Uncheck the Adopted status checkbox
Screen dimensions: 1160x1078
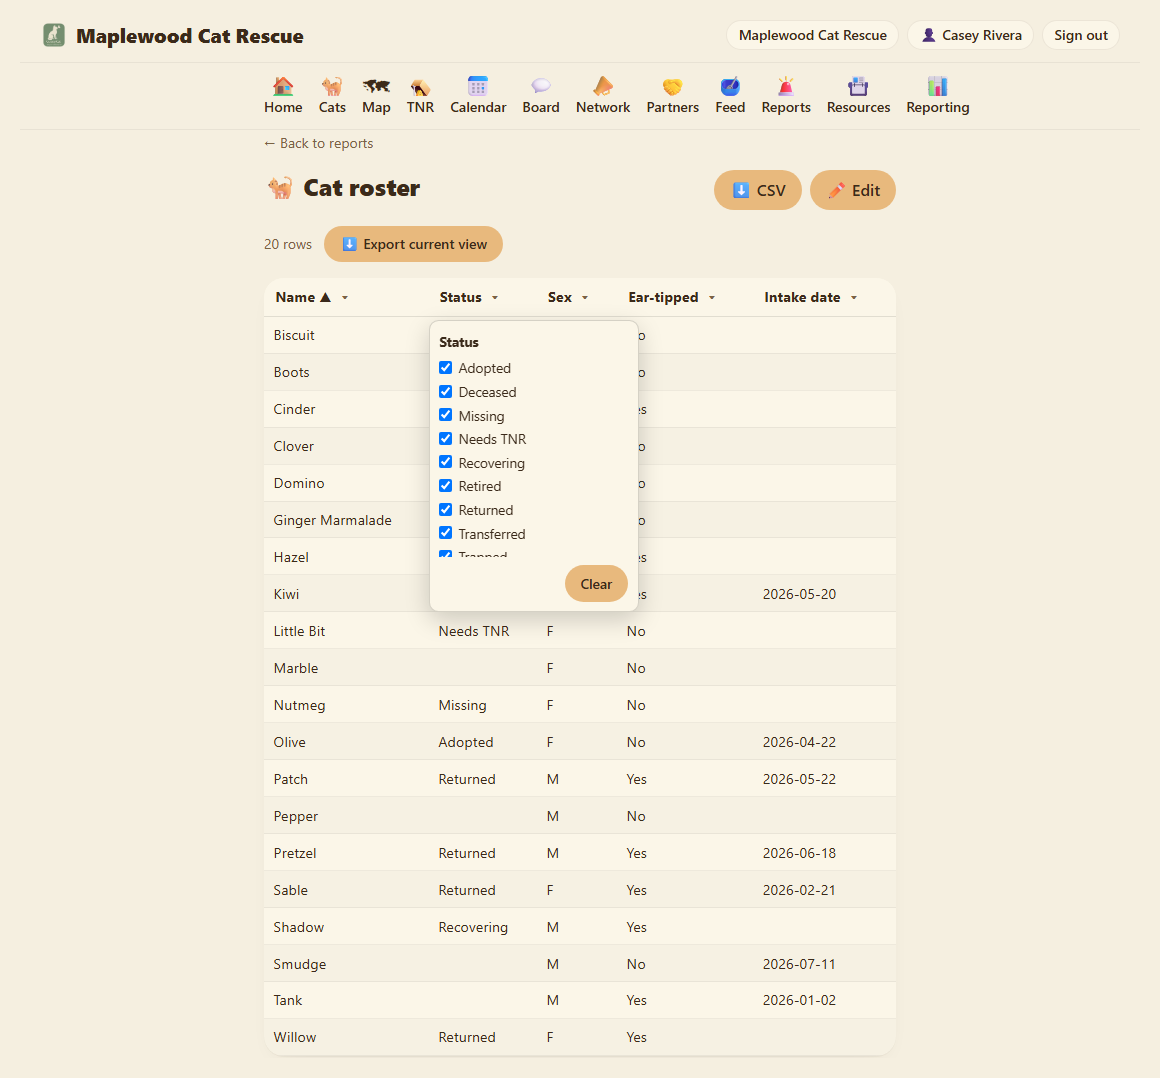point(445,368)
